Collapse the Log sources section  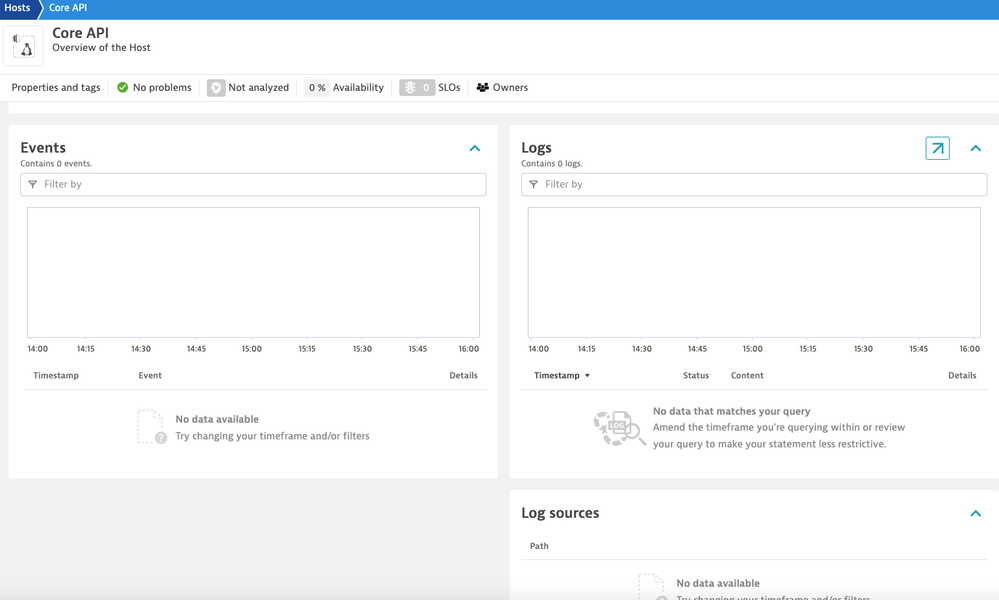(x=976, y=514)
